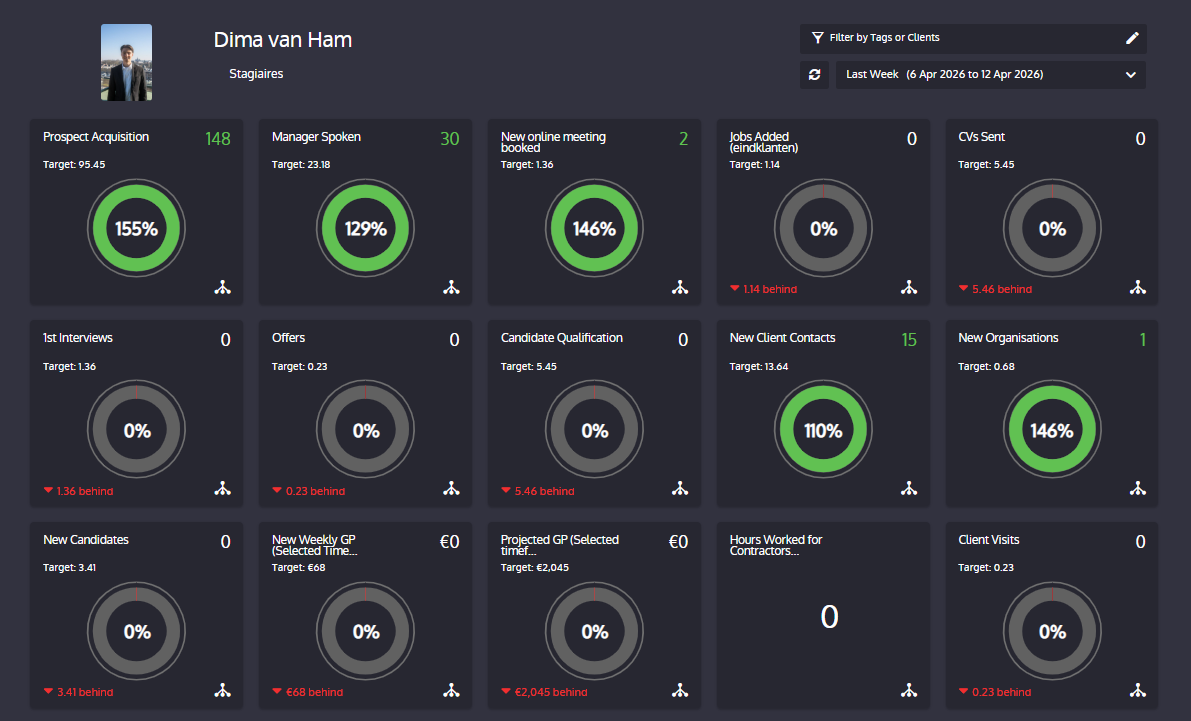
Task: Click the pencil edit filter icon
Action: click(1132, 38)
